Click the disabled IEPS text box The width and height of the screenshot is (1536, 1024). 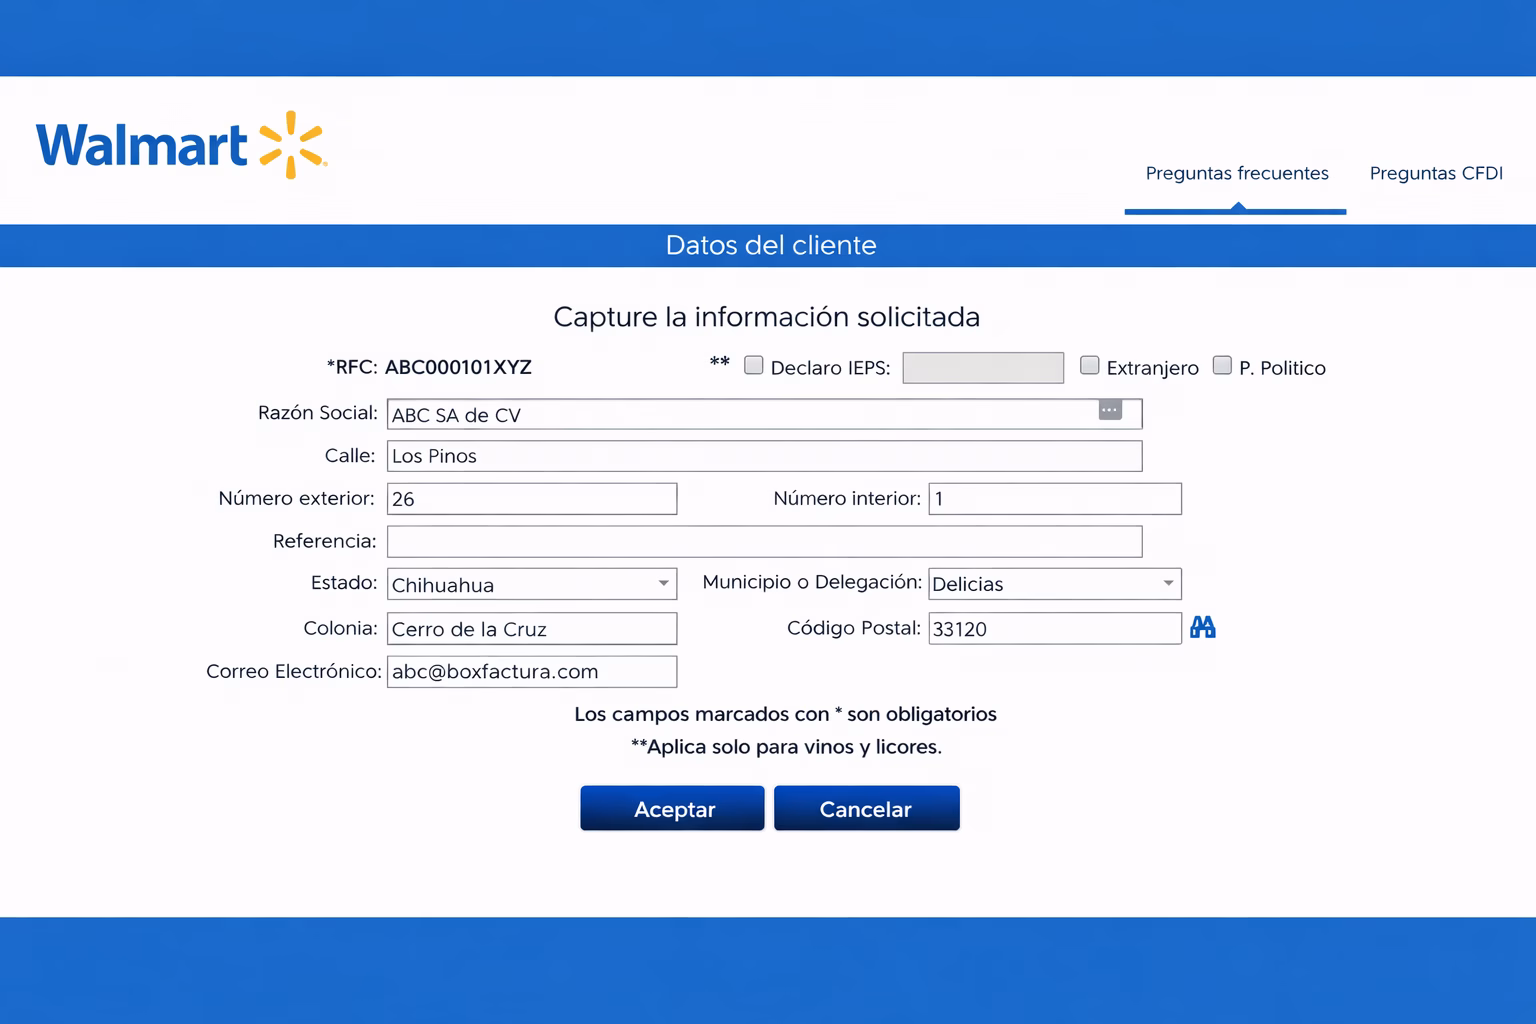click(983, 368)
